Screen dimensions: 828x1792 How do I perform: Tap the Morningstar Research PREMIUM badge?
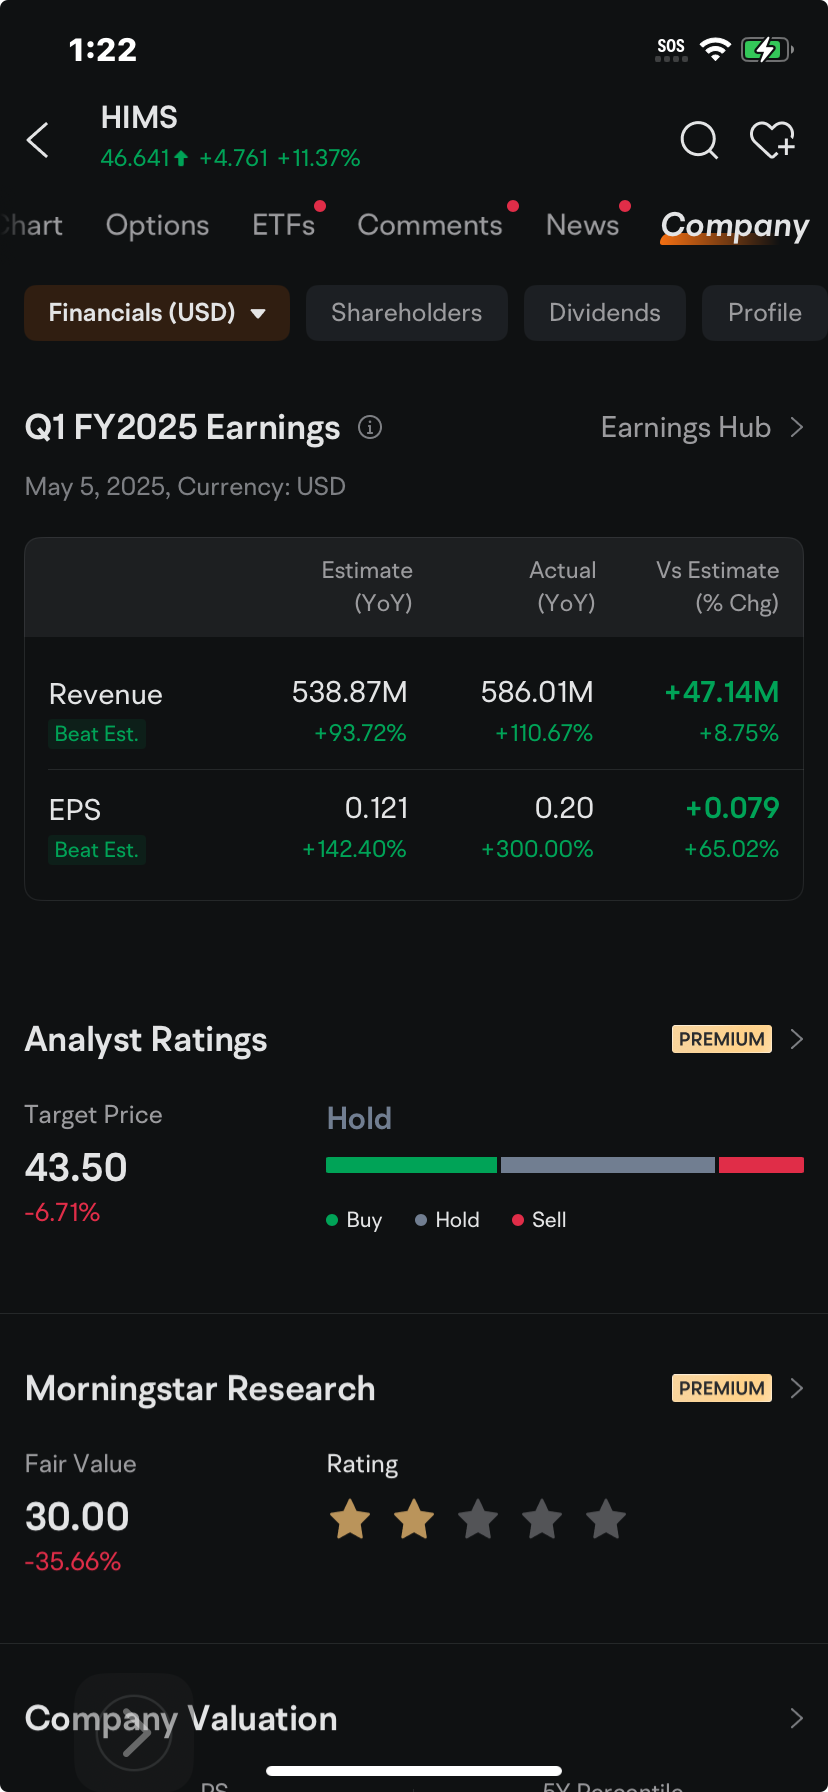(x=722, y=1388)
